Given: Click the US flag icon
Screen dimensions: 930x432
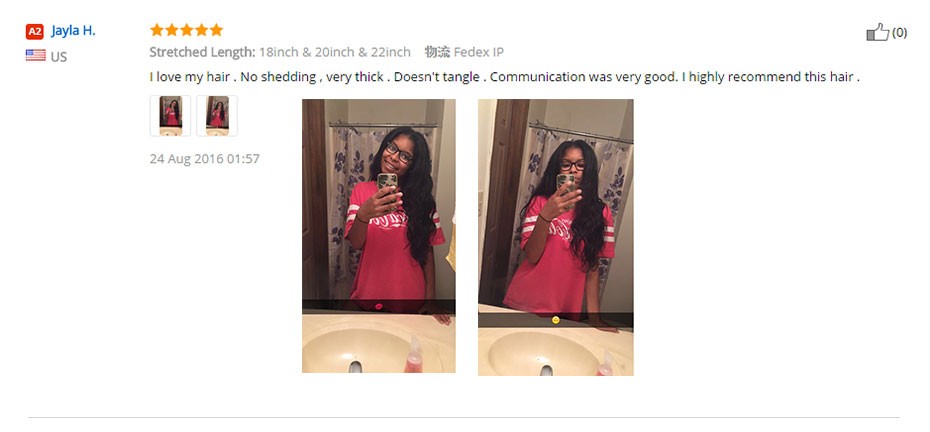Looking at the screenshot, I should [36, 56].
